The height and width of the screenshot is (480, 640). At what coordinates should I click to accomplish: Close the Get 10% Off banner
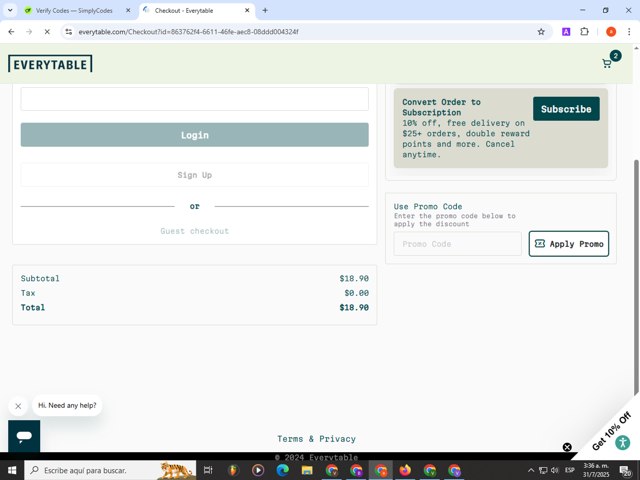pos(567,447)
